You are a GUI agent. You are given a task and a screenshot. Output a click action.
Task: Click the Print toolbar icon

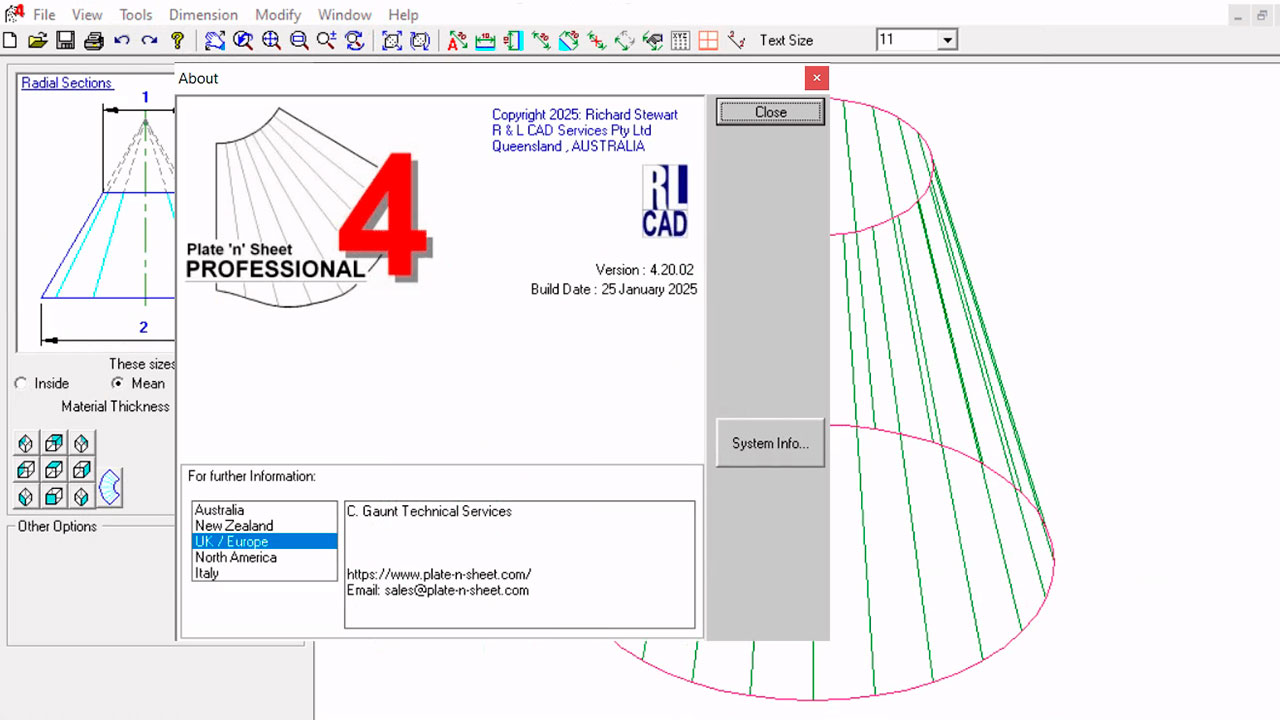pos(92,40)
